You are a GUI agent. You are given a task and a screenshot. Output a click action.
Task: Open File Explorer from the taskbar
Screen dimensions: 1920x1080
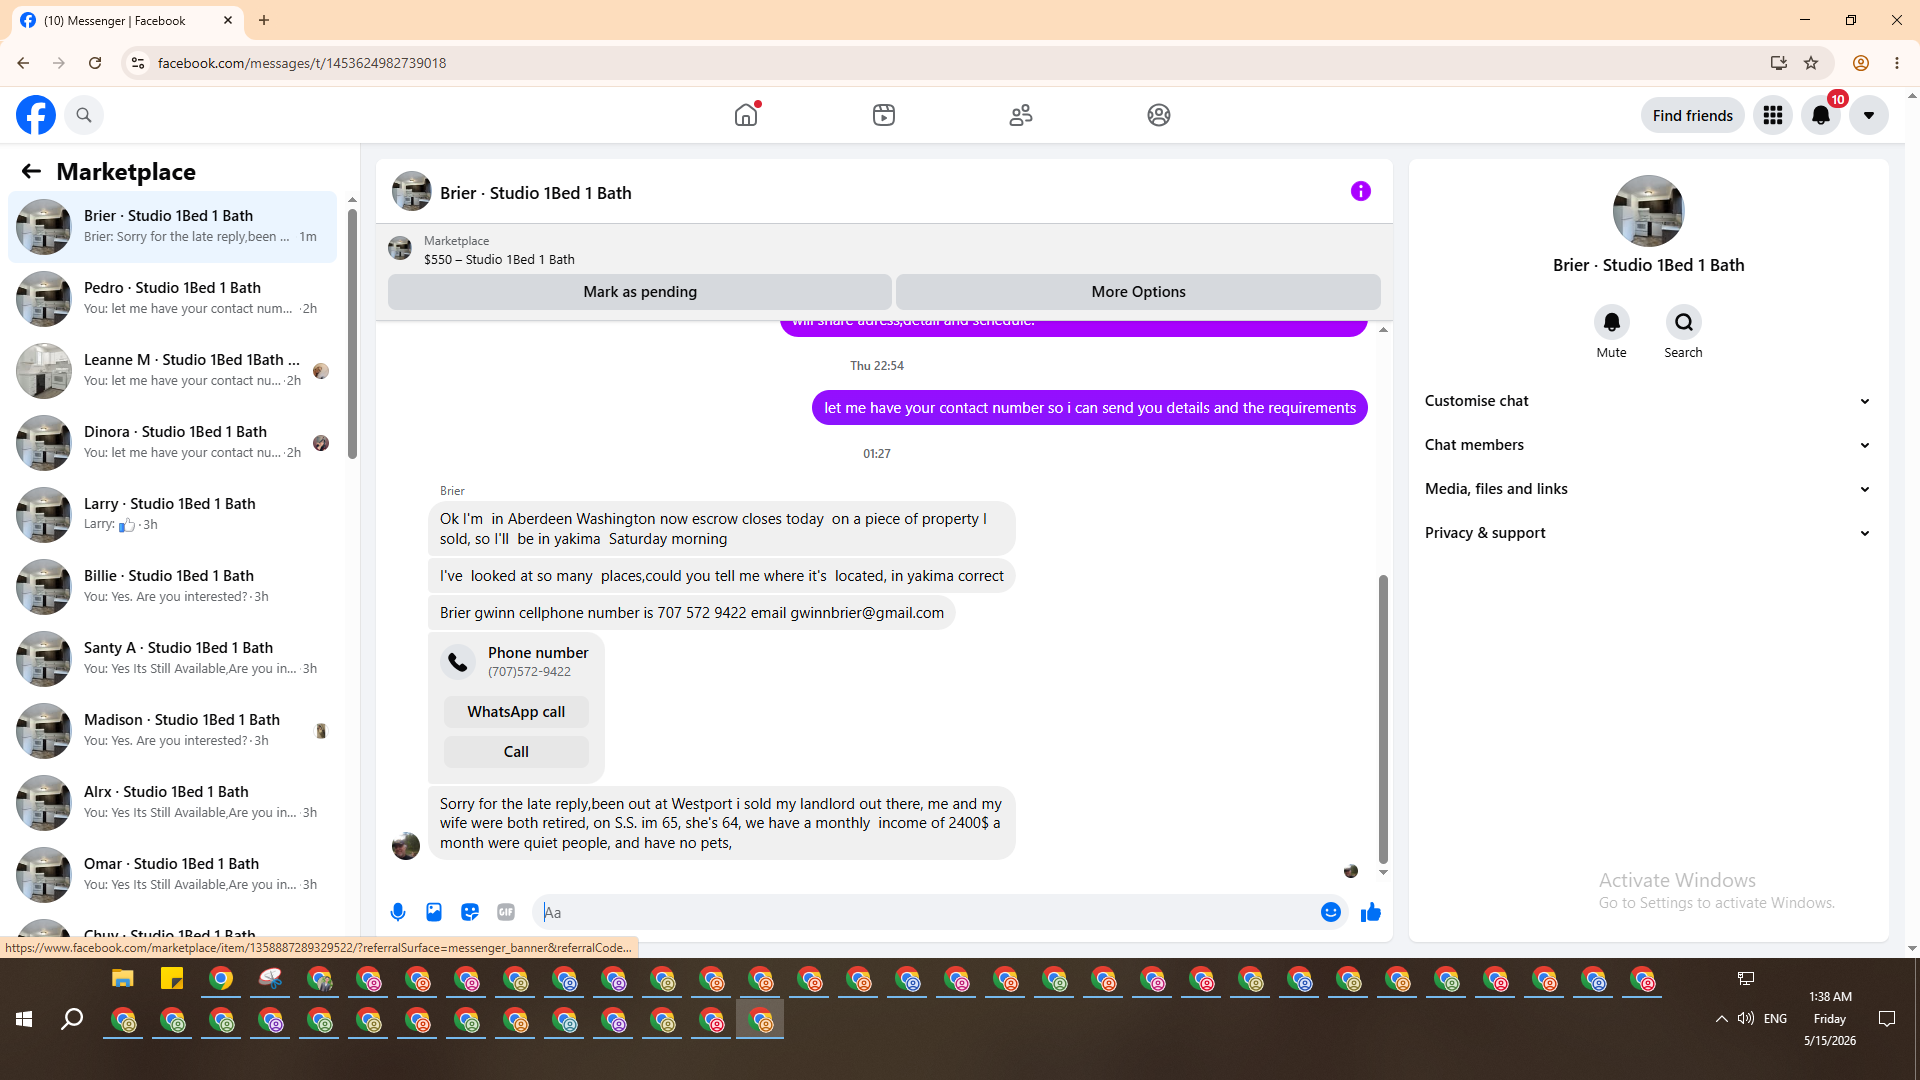[x=123, y=979]
